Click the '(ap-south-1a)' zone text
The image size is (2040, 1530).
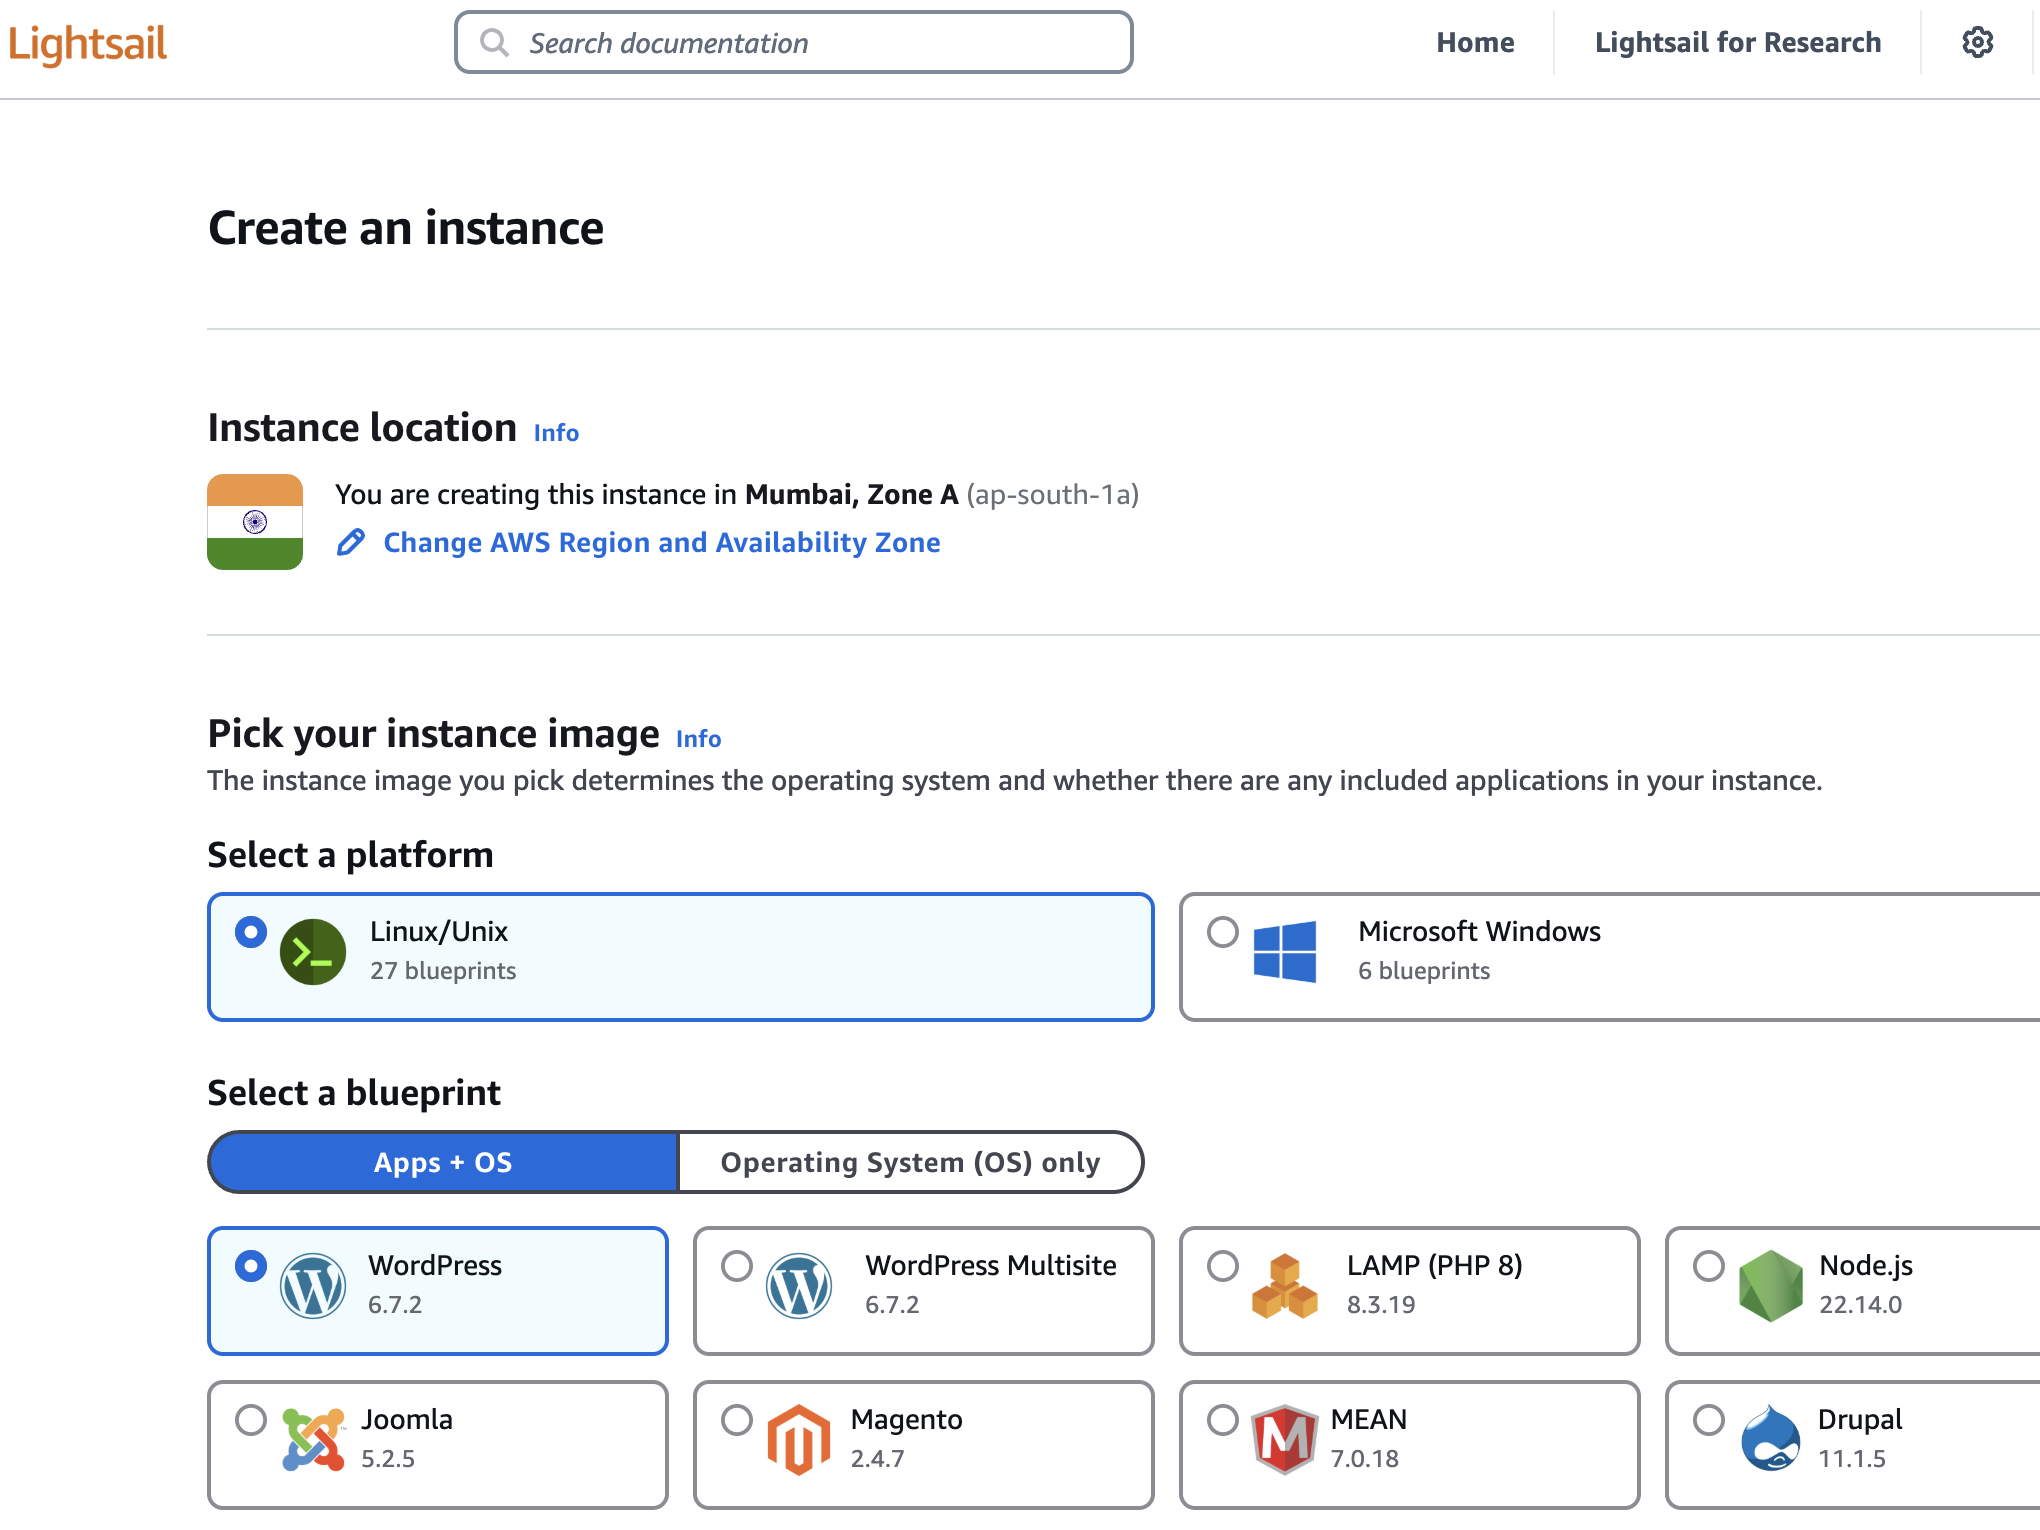(x=1052, y=494)
